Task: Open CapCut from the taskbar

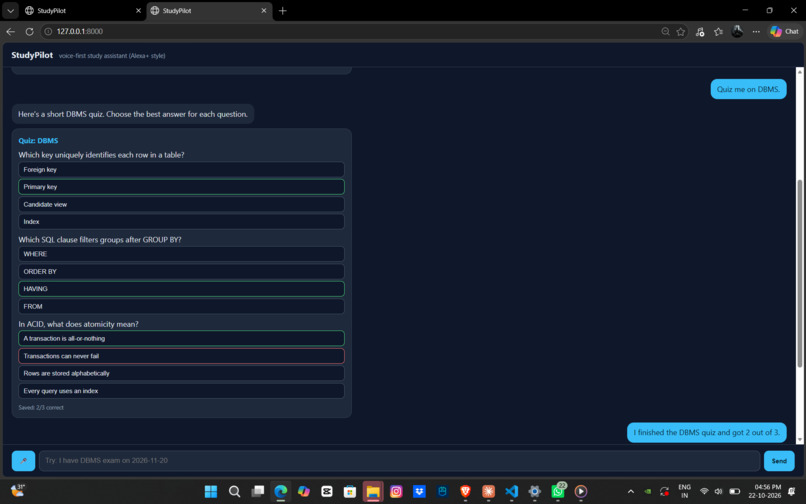Action: click(326, 491)
